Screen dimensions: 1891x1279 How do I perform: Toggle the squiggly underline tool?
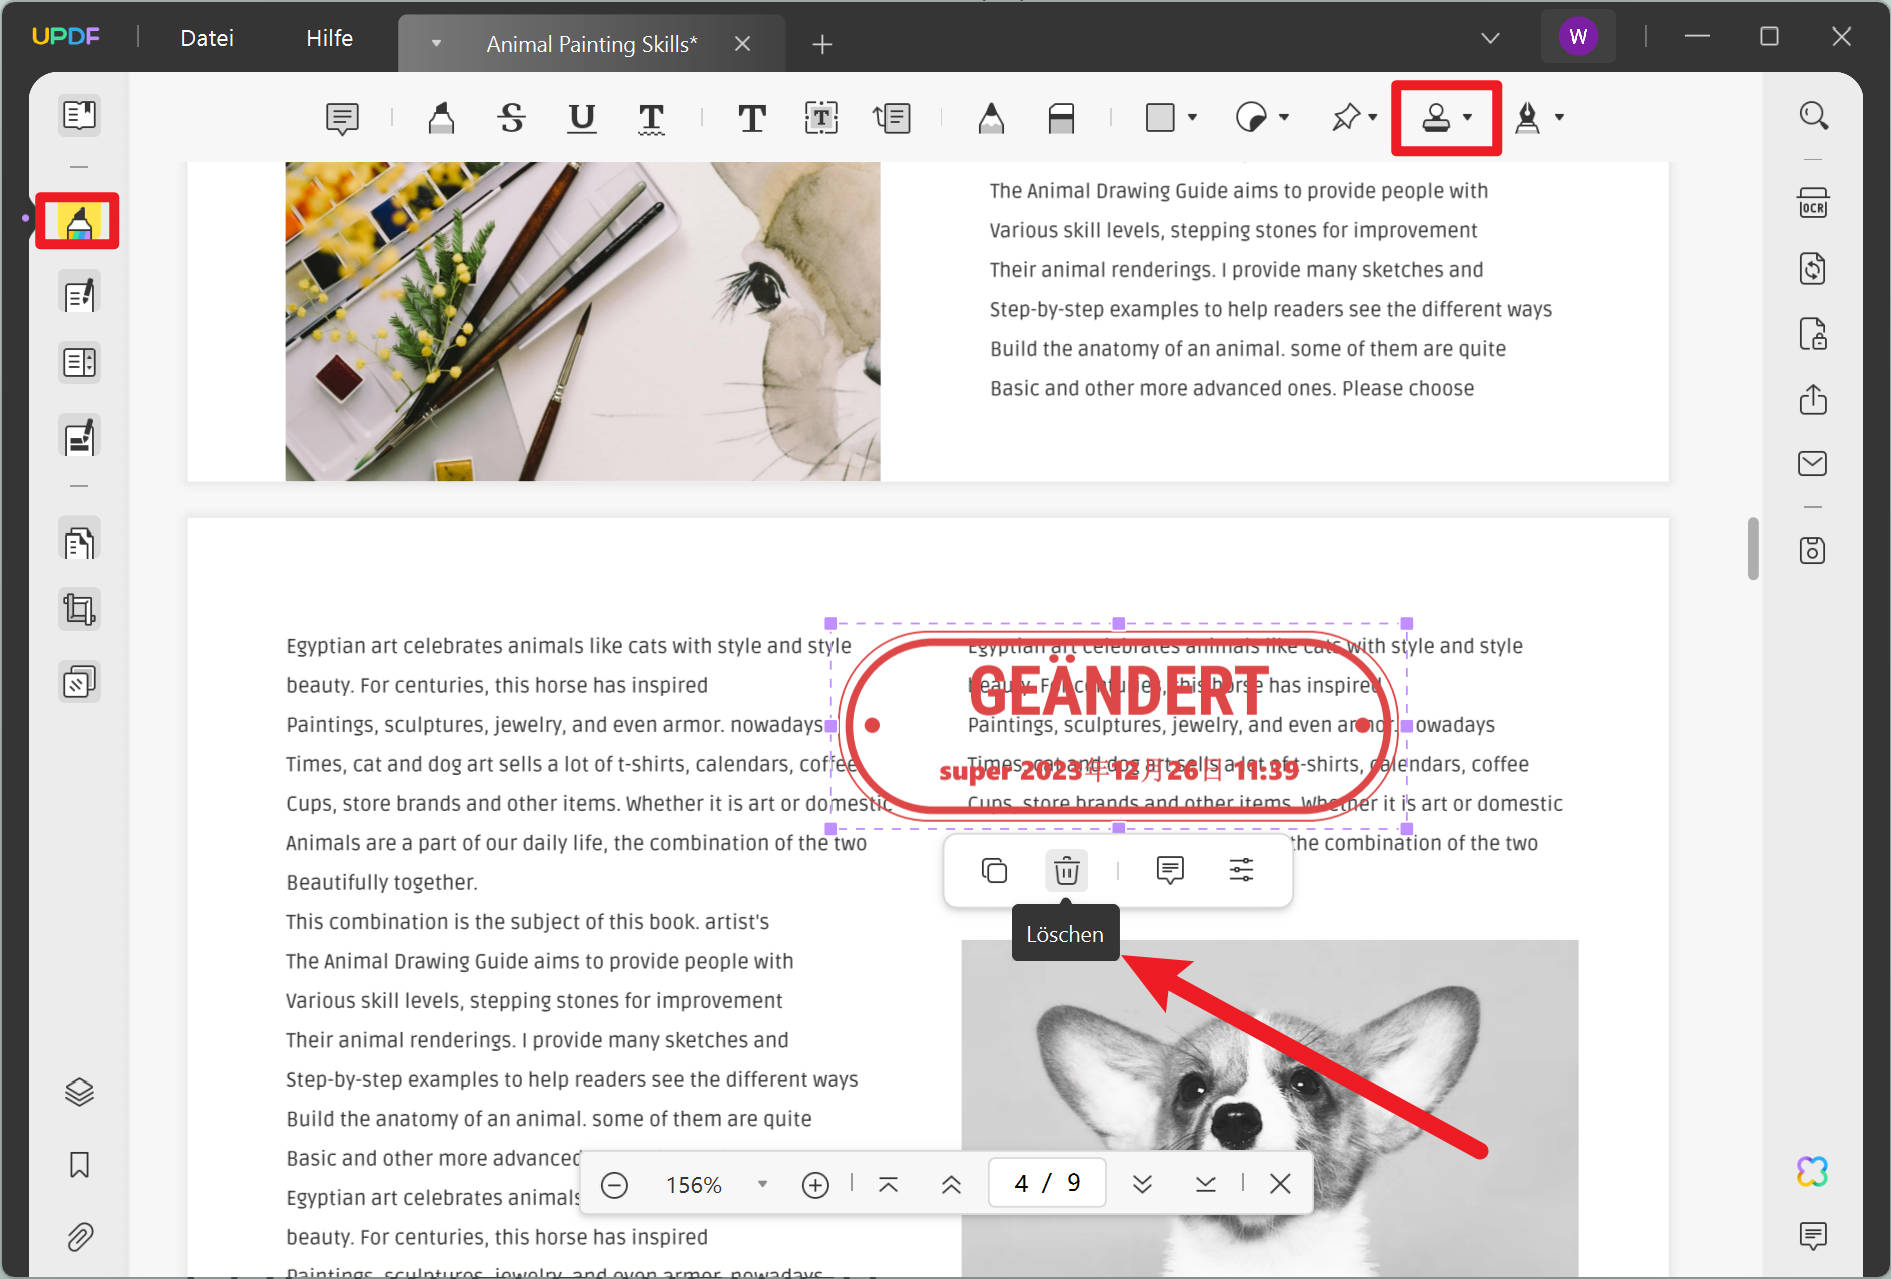651,118
